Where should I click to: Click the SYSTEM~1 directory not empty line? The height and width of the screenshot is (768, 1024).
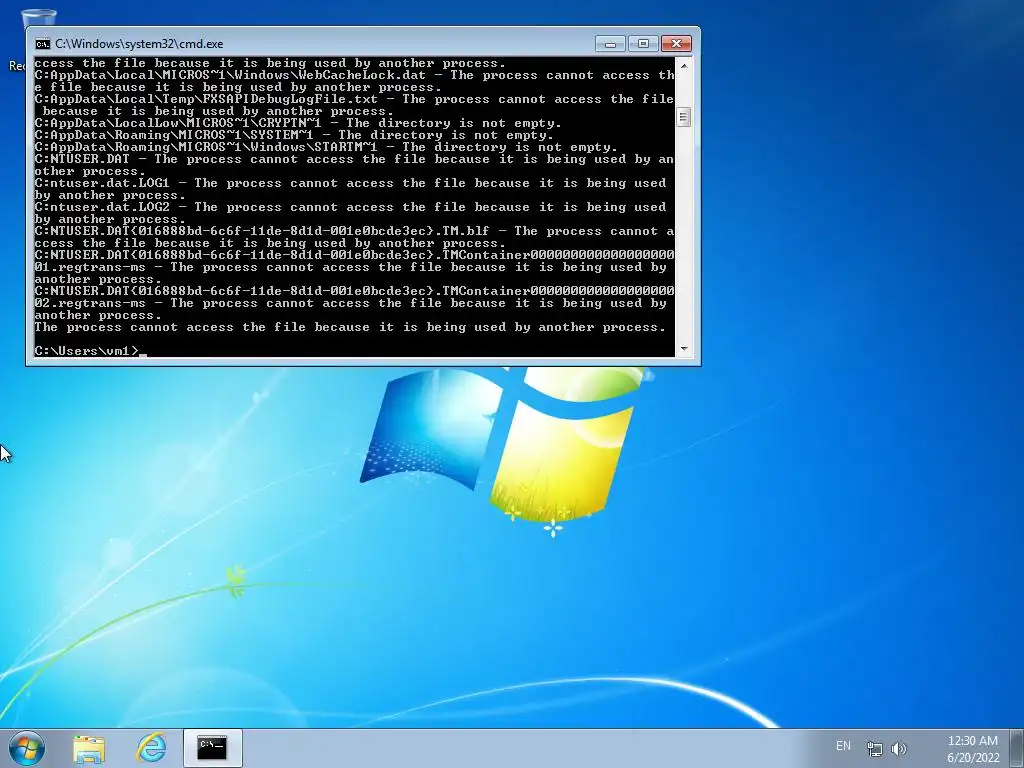pyautogui.click(x=294, y=135)
